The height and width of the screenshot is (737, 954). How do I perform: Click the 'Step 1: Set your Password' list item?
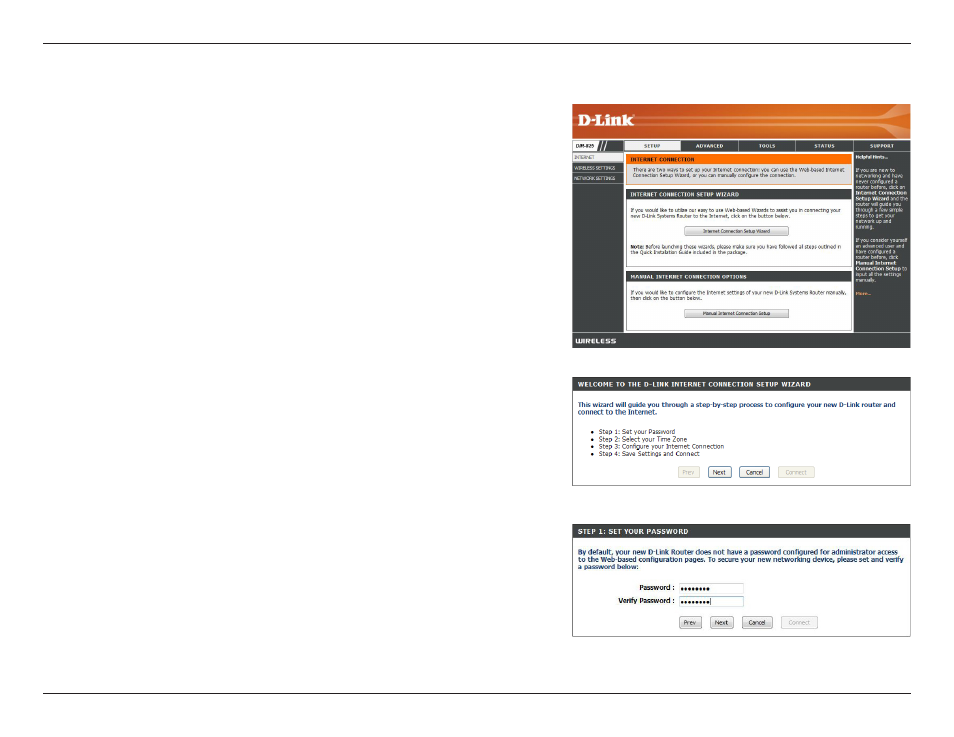(x=636, y=432)
